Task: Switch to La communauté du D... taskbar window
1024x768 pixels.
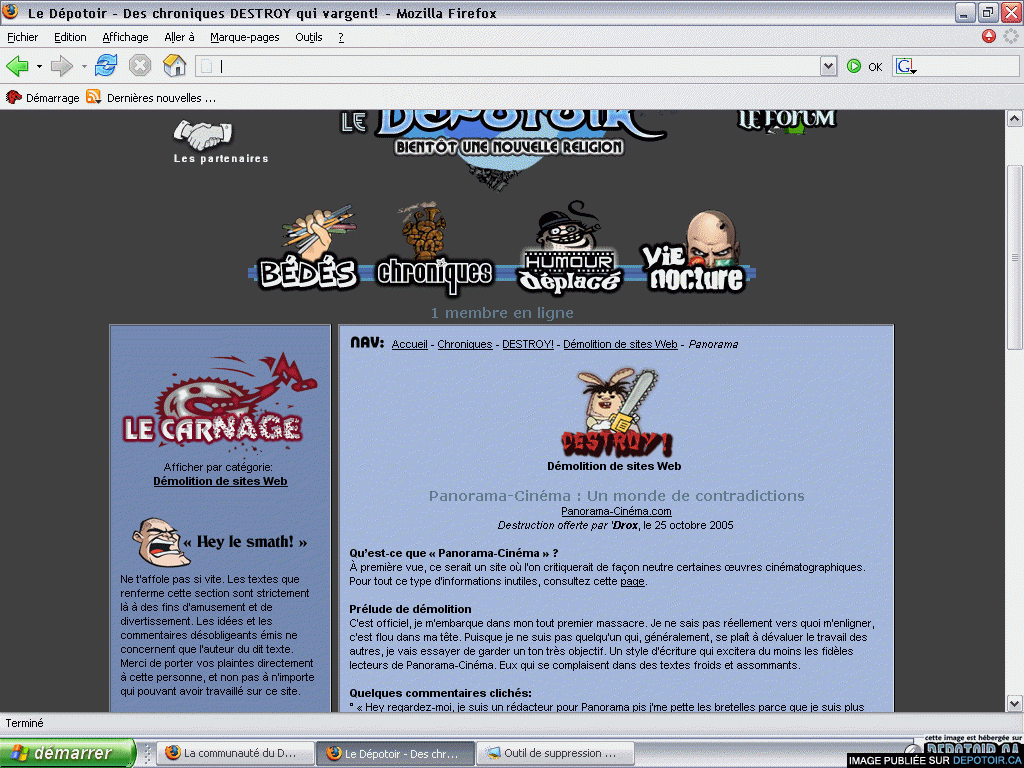Action: coord(234,753)
